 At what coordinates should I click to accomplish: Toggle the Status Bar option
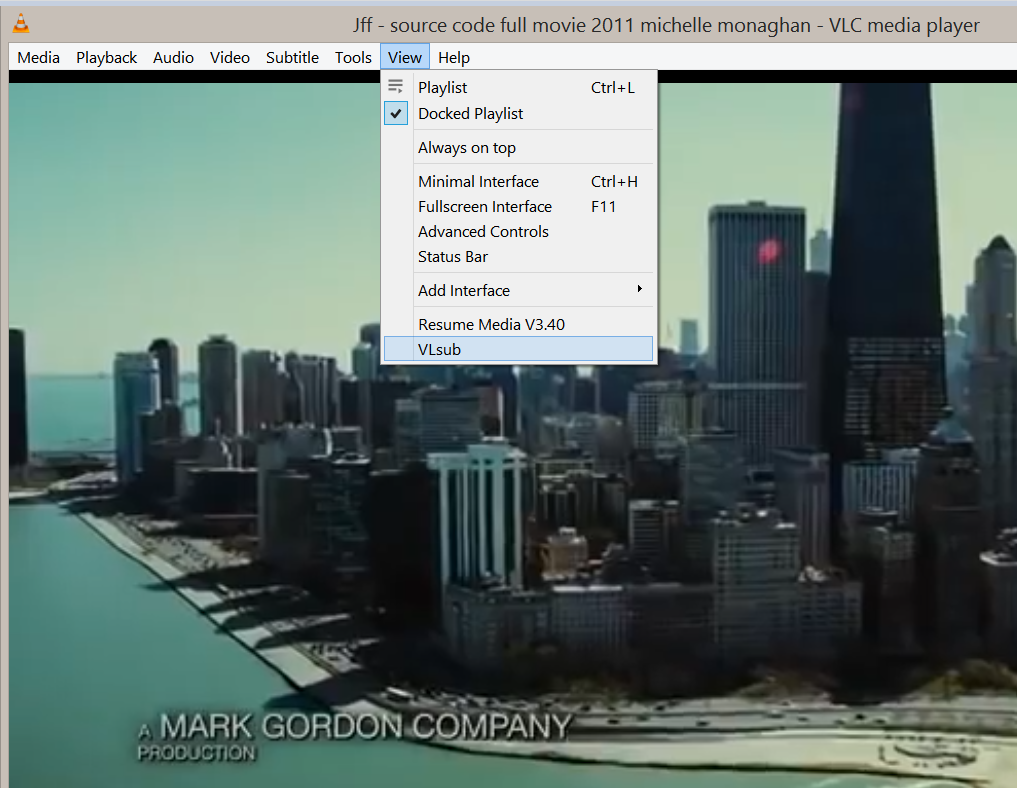pyautogui.click(x=518, y=257)
